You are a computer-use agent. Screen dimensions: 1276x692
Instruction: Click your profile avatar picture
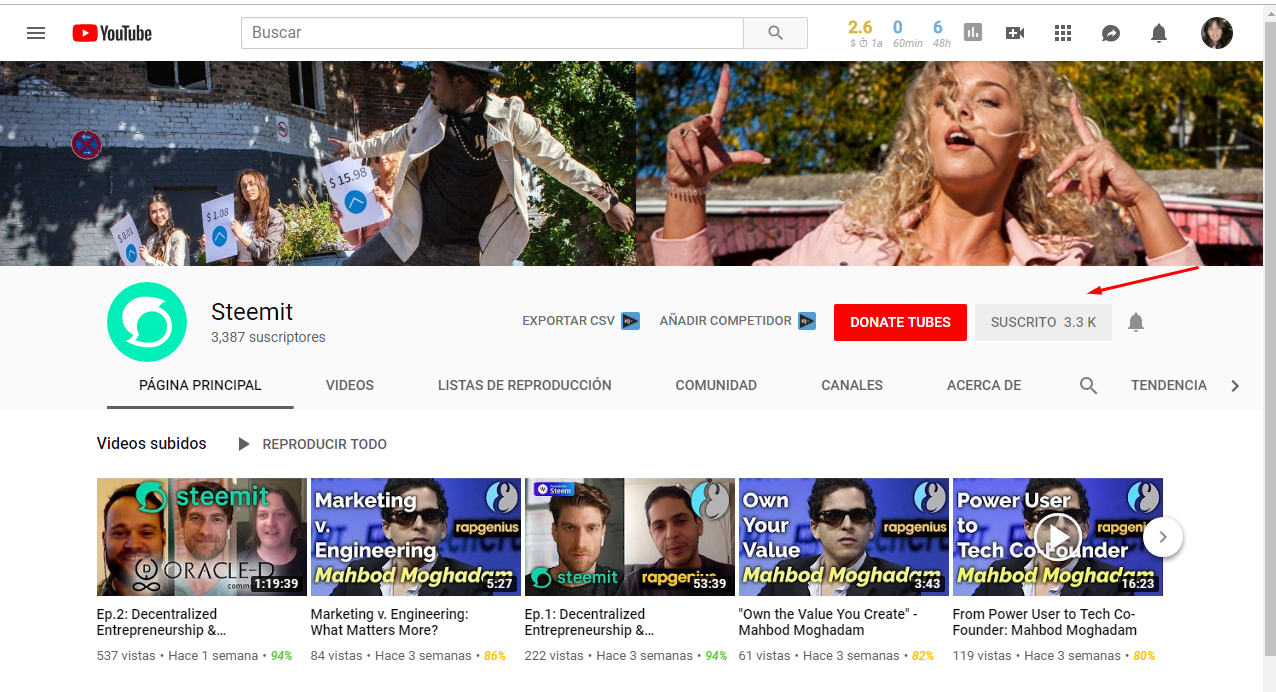click(1217, 32)
